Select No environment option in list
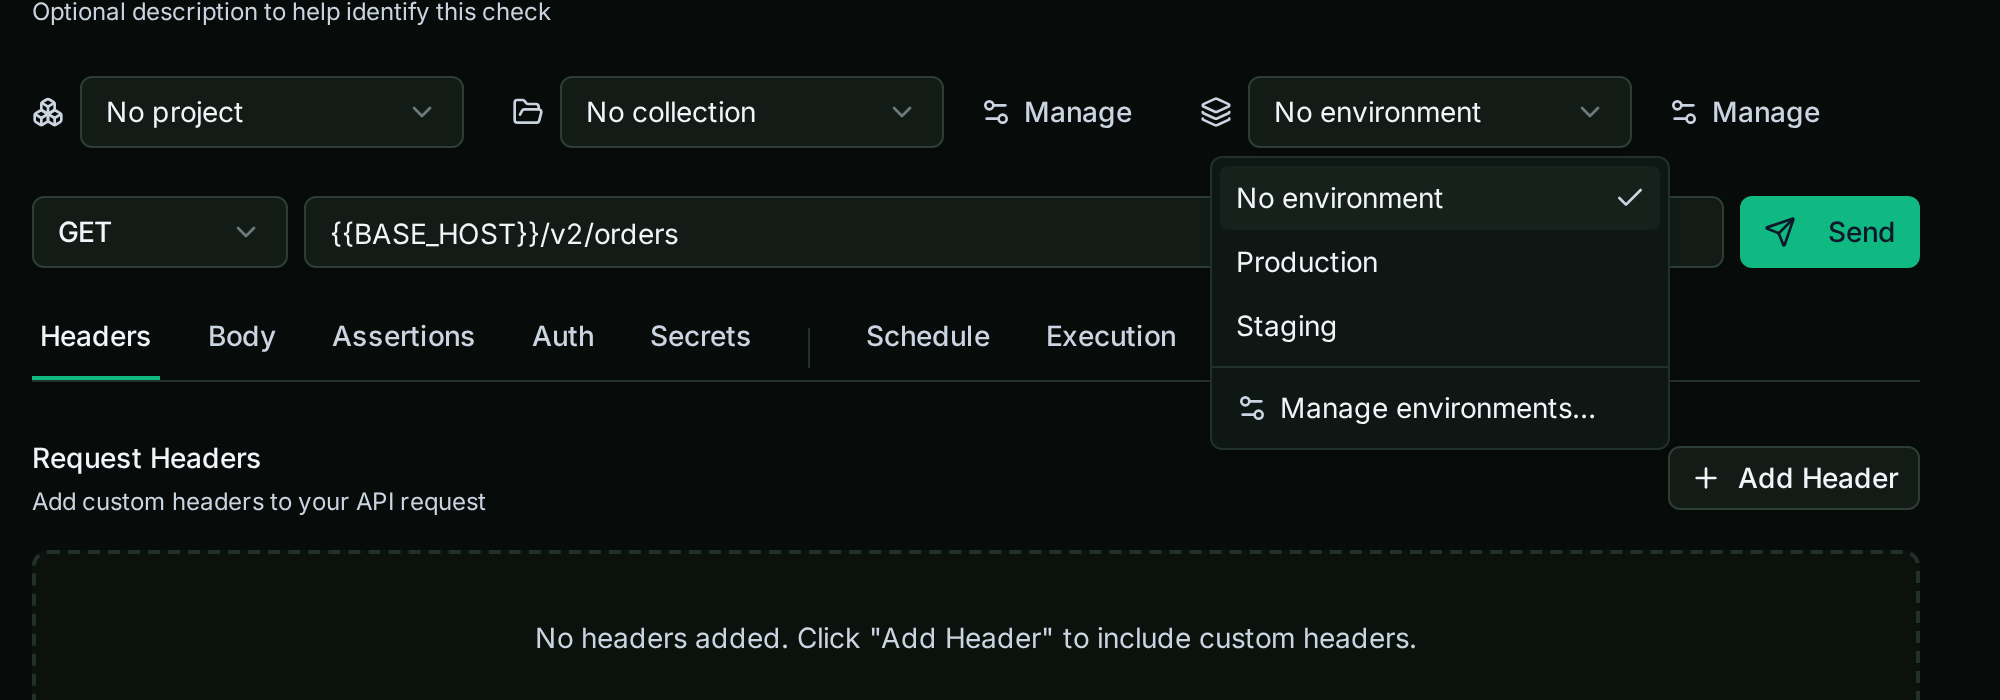Viewport: 2000px width, 700px height. point(1440,198)
